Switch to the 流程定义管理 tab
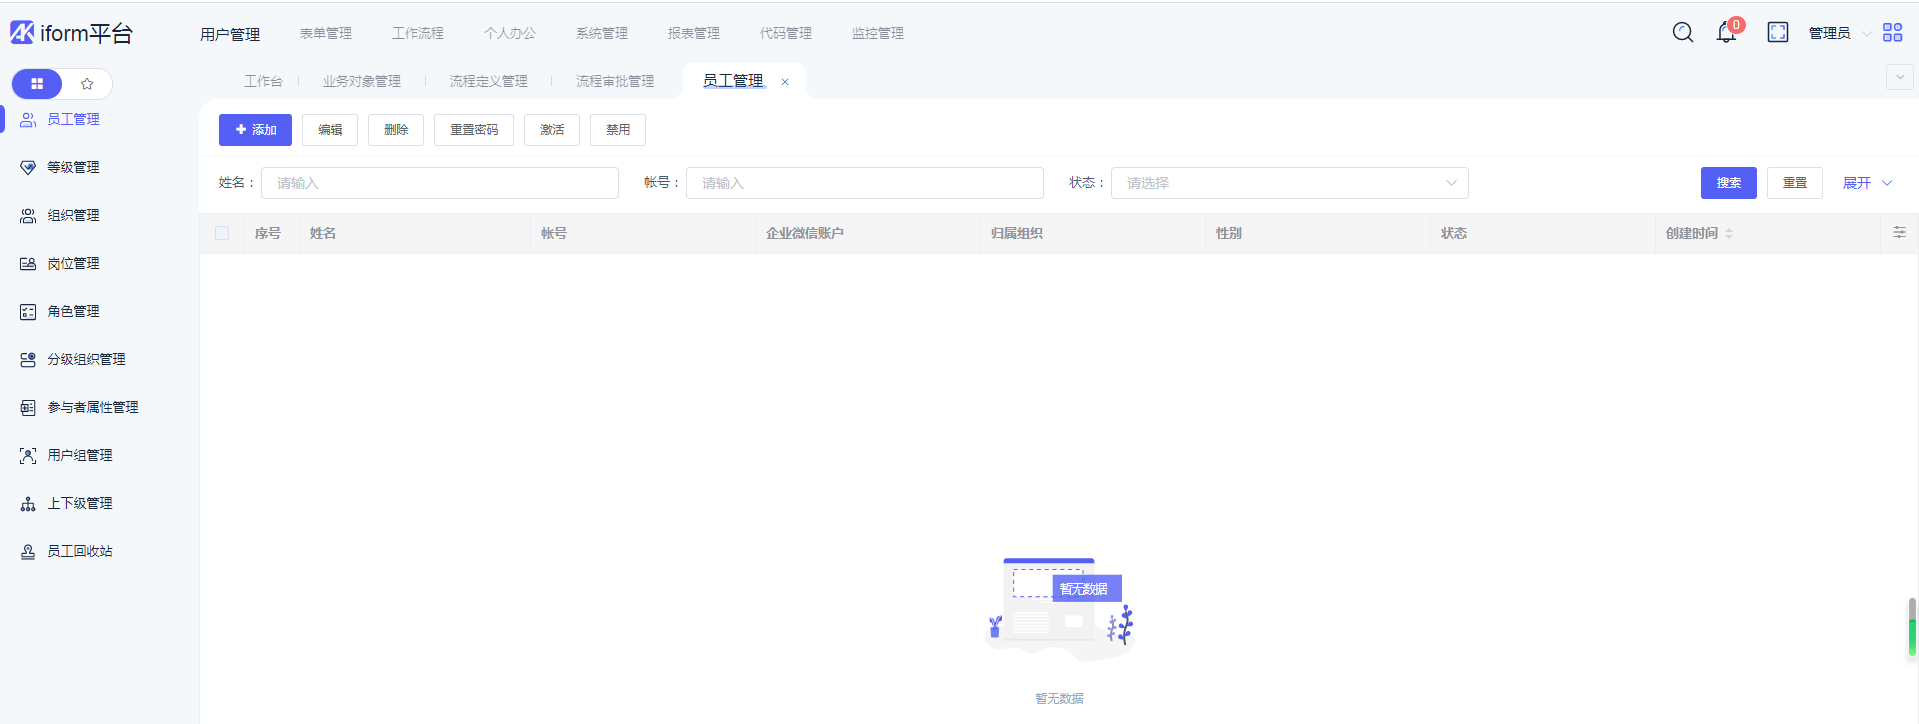The height and width of the screenshot is (724, 1919). click(x=488, y=81)
